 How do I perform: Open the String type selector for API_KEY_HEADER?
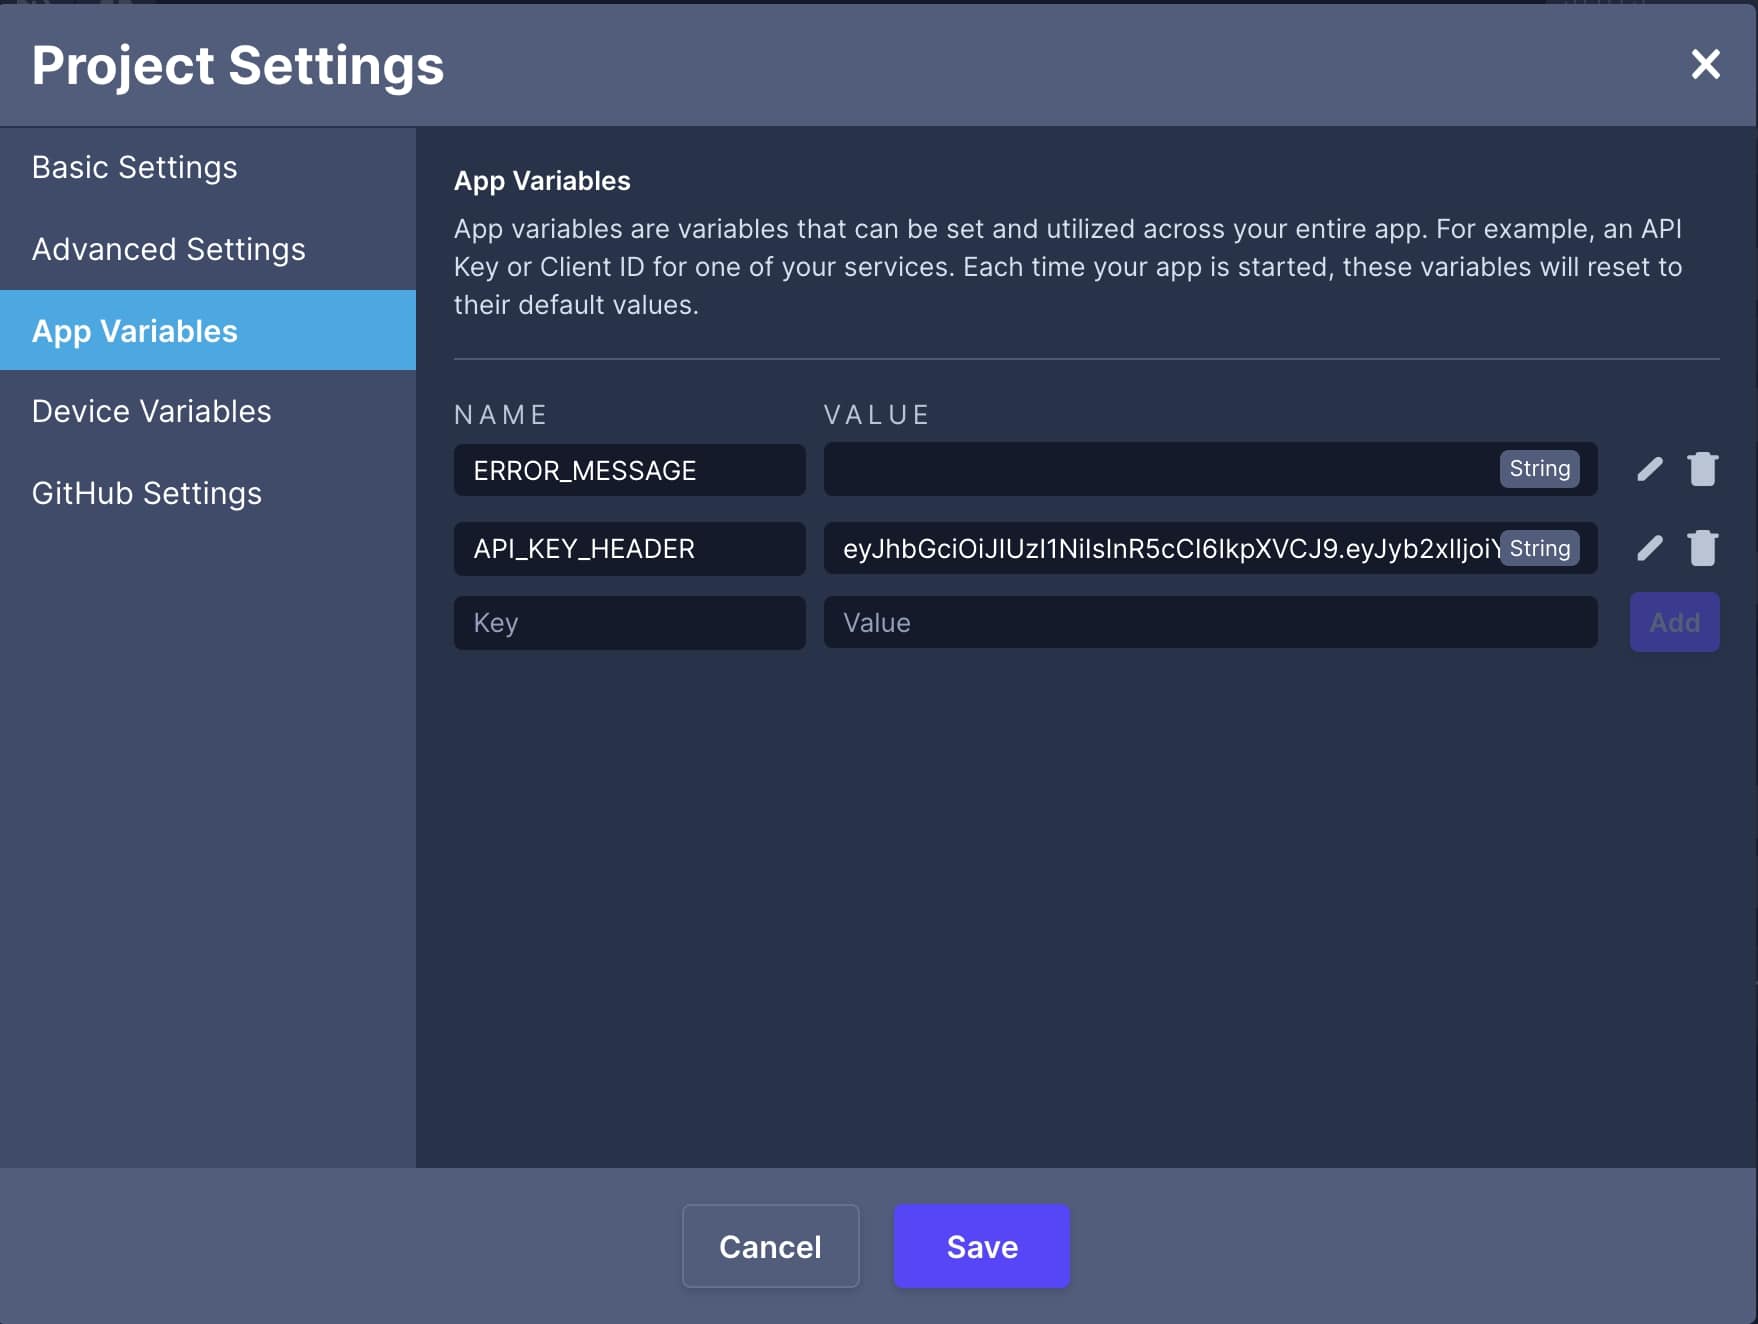[x=1539, y=548]
